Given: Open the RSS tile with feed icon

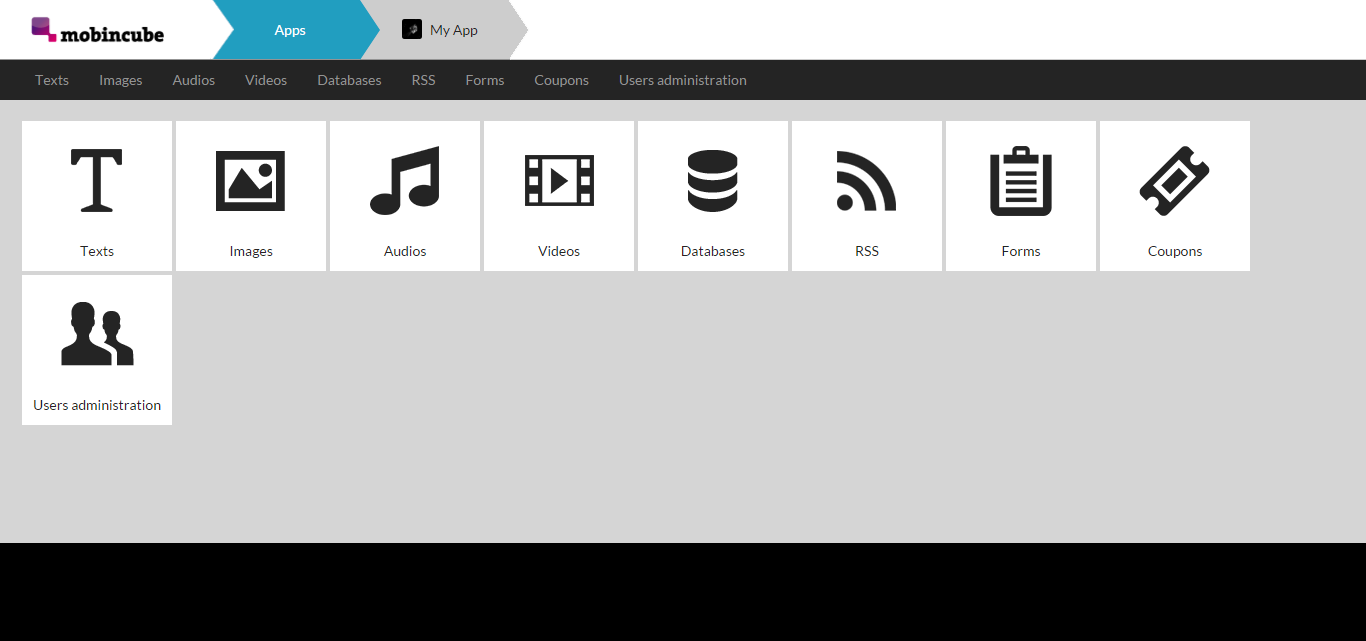Looking at the screenshot, I should click(x=867, y=196).
